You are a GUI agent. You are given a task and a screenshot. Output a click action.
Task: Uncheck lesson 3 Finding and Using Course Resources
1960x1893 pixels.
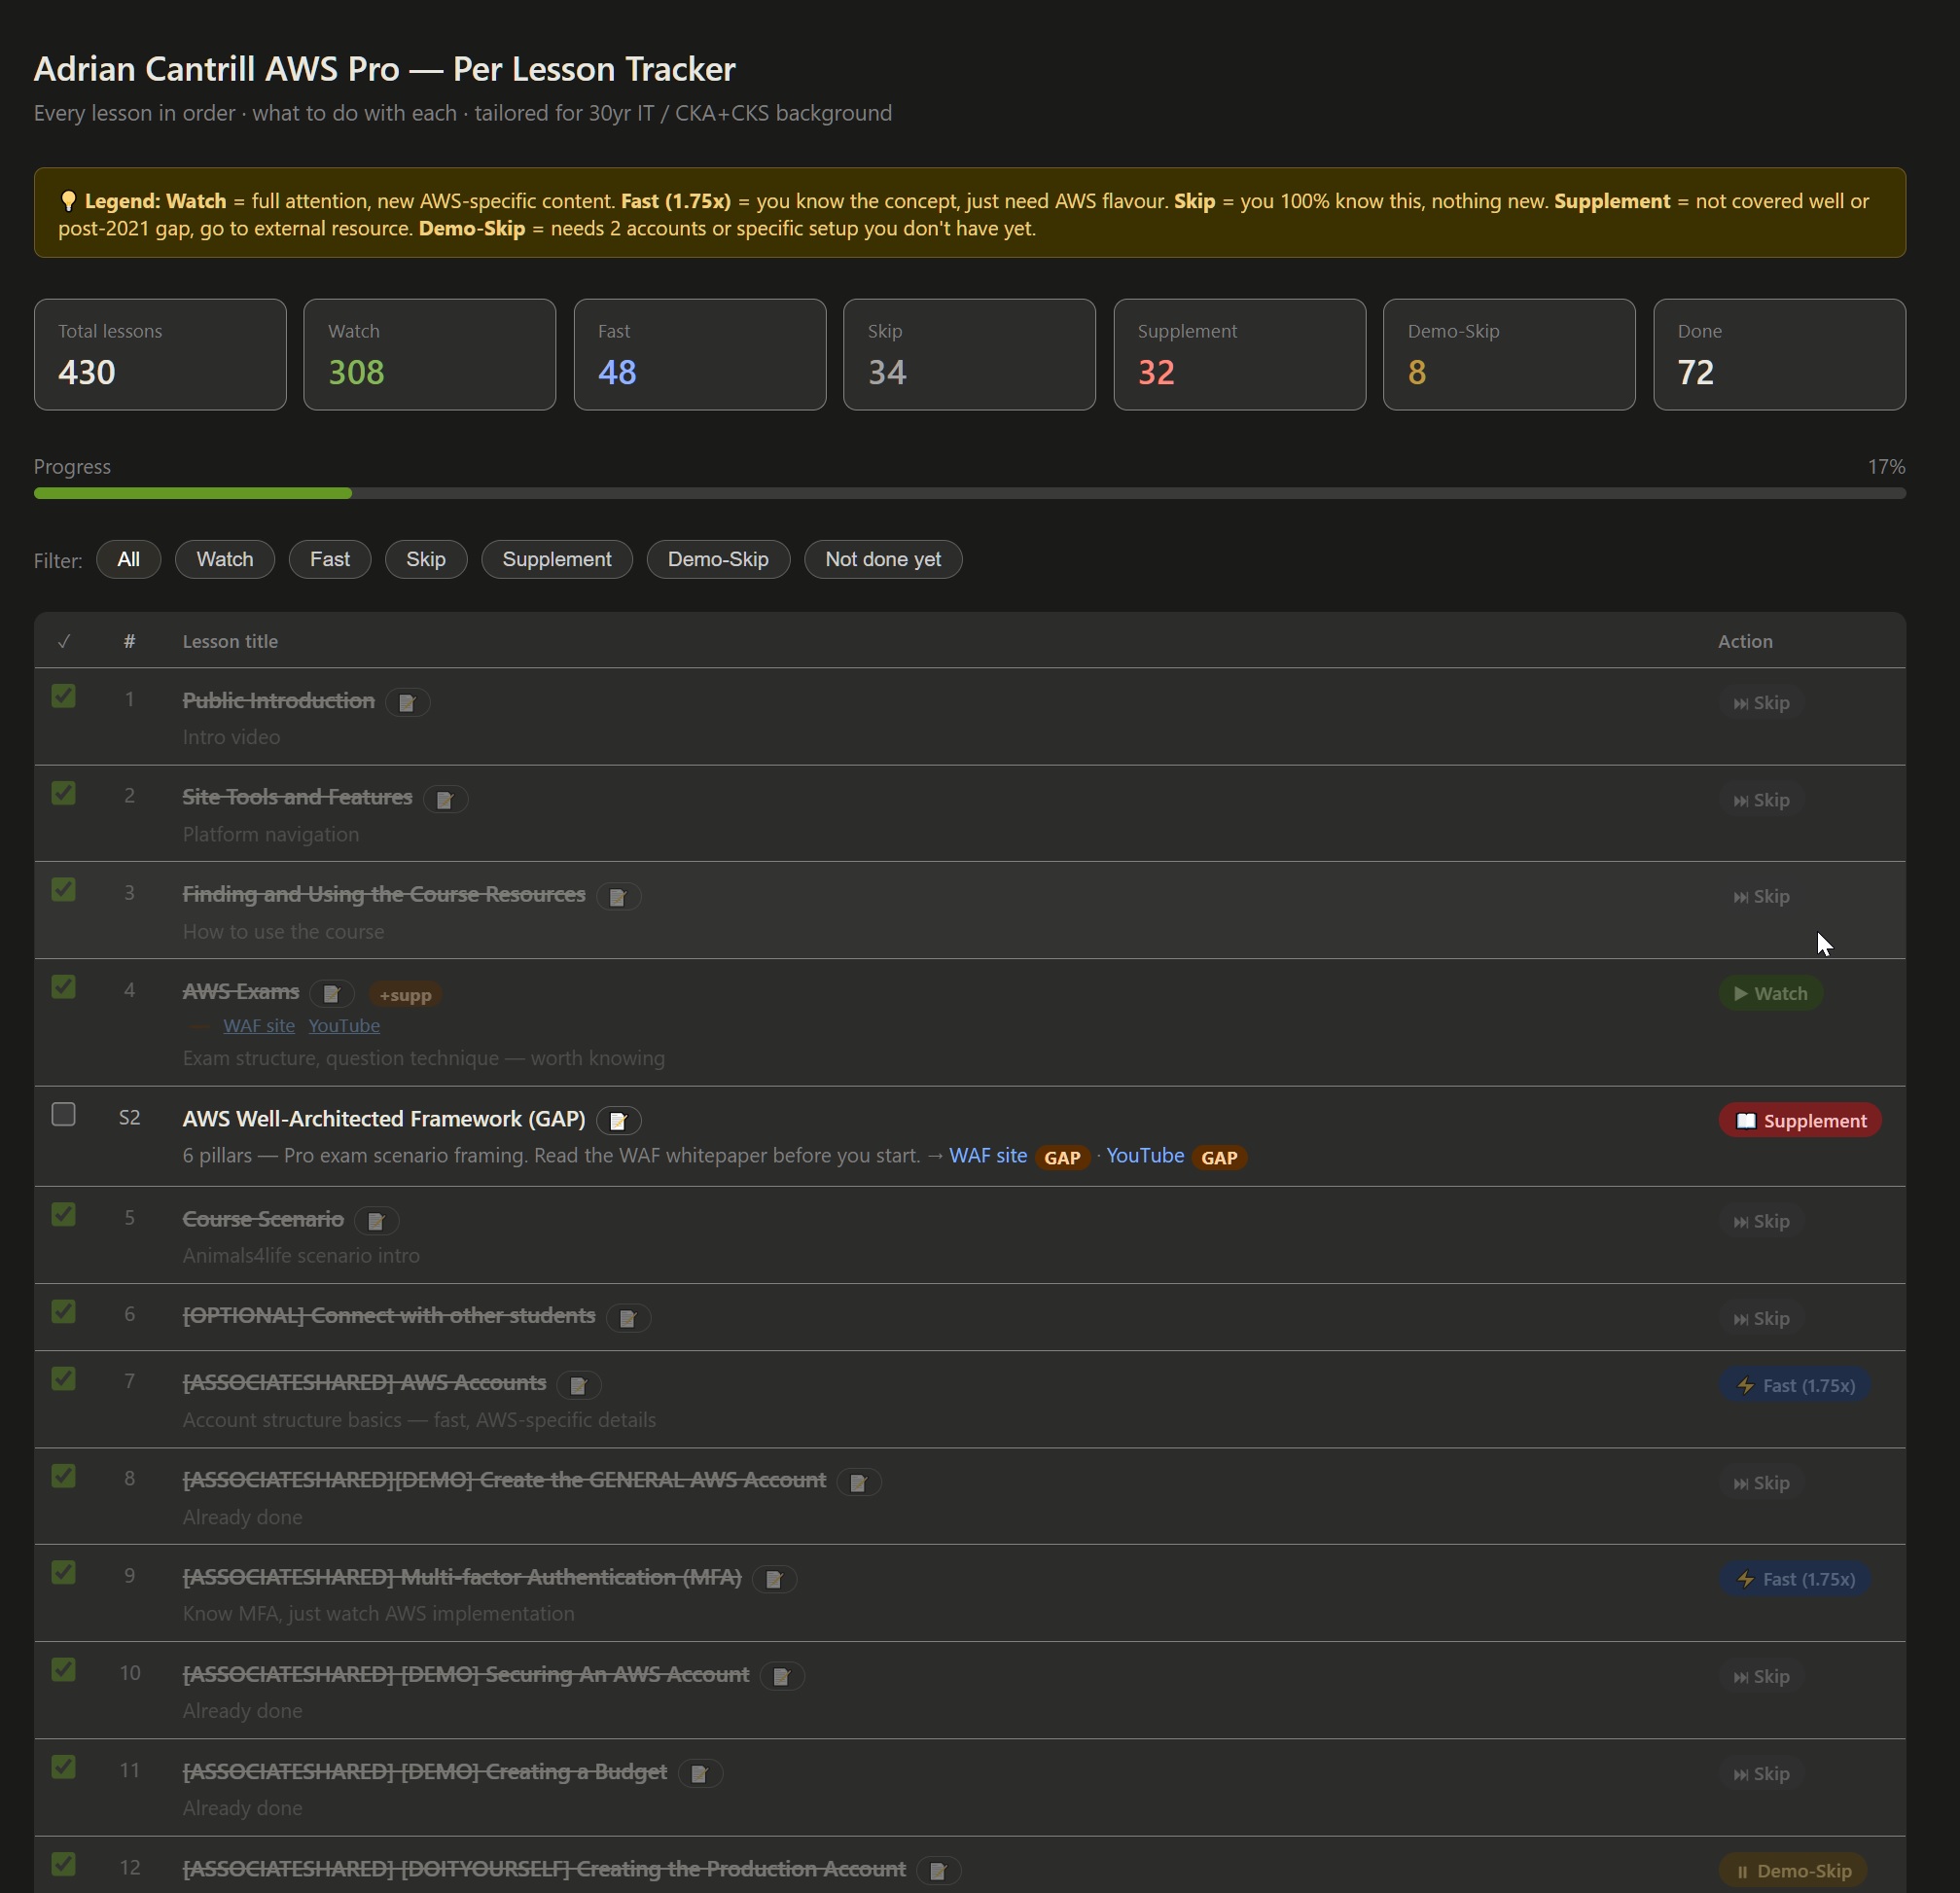pyautogui.click(x=63, y=890)
